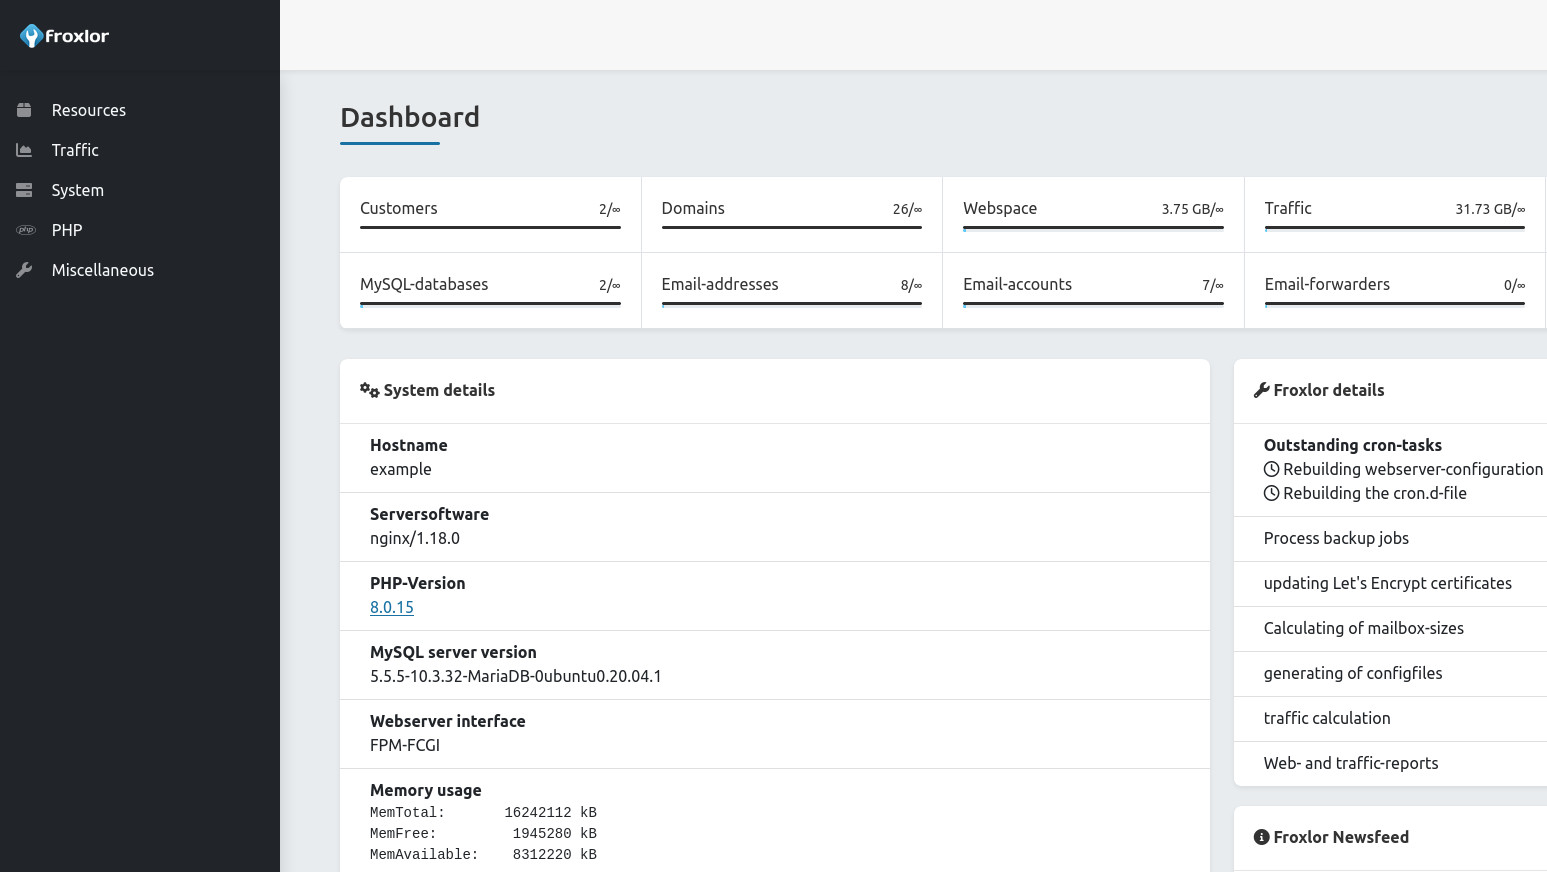Click the gears icon beside System details
Viewport: 1547px width, 872px height.
point(369,390)
